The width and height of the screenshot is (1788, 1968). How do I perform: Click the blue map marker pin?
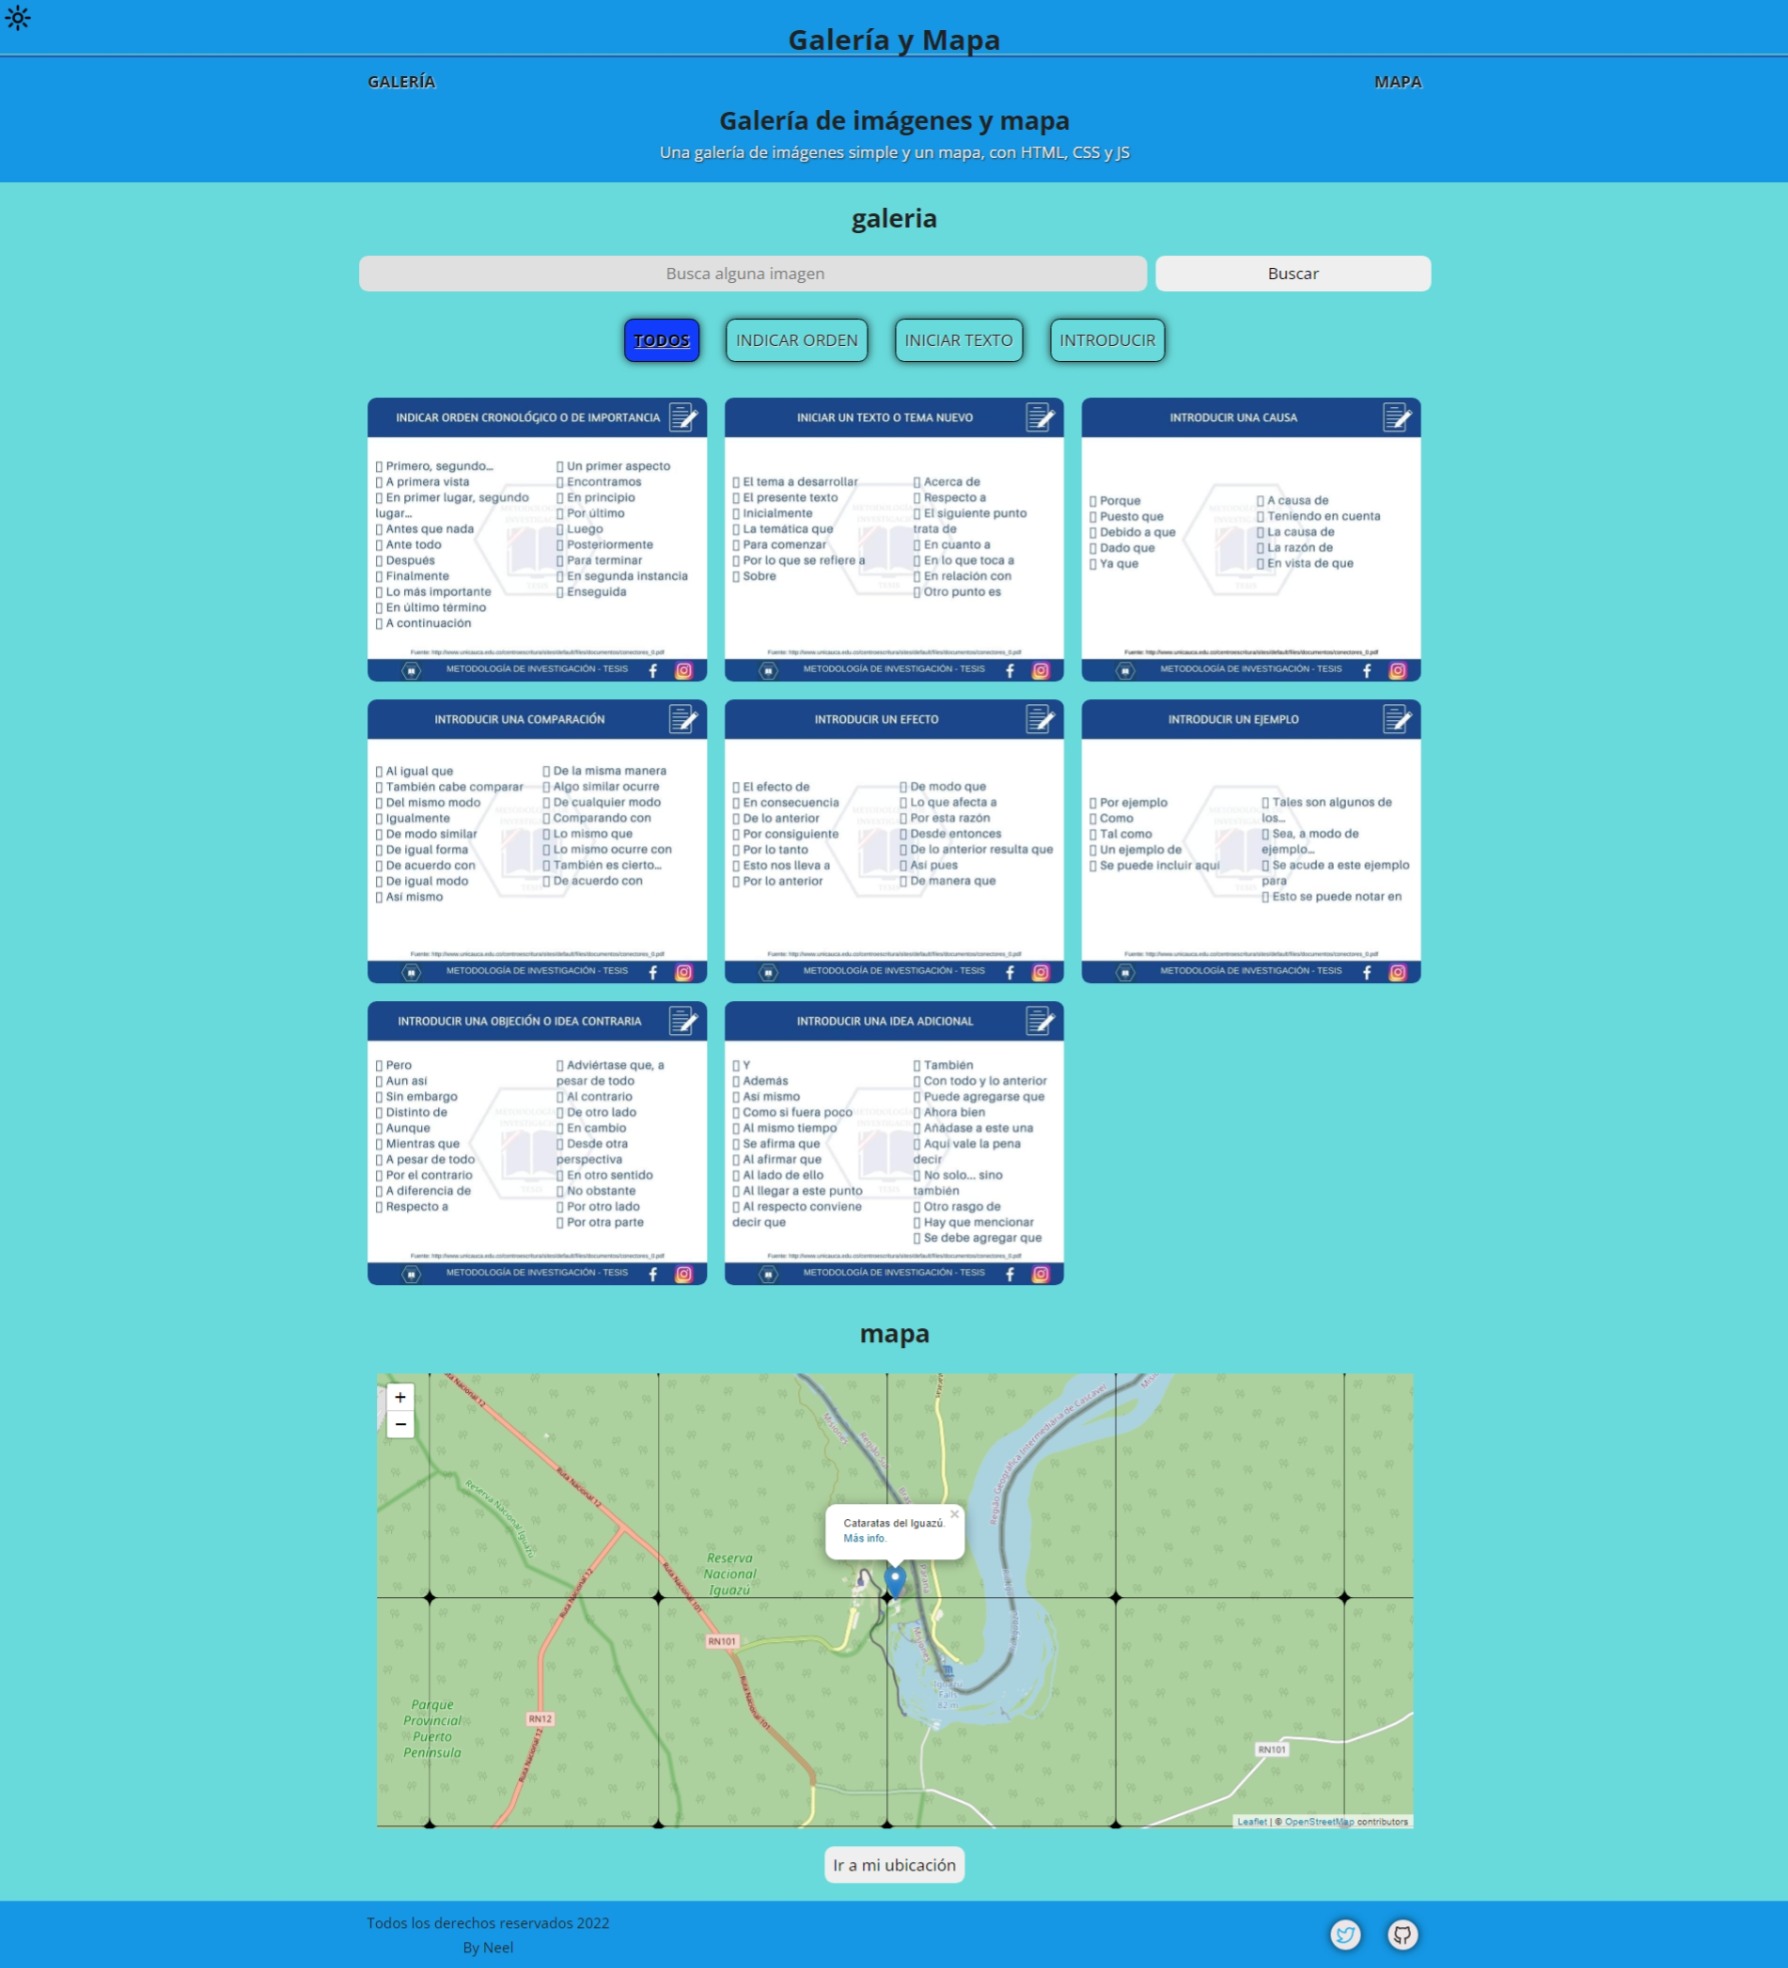click(x=895, y=1581)
